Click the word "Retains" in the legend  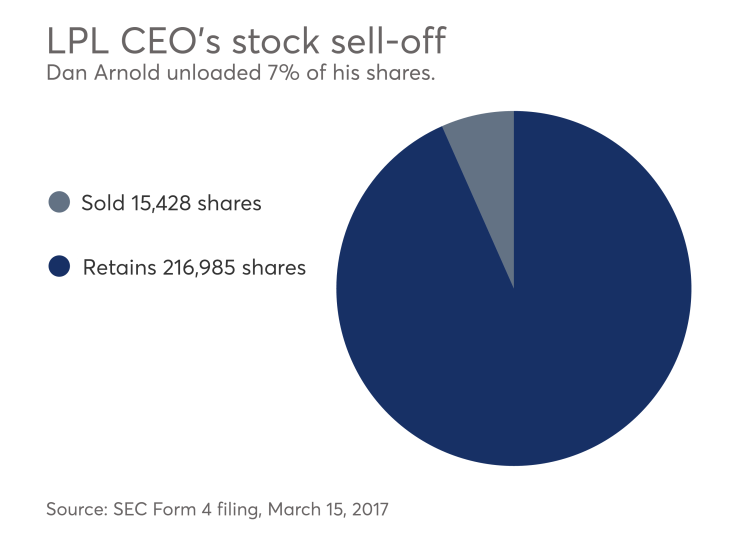[x=116, y=267]
